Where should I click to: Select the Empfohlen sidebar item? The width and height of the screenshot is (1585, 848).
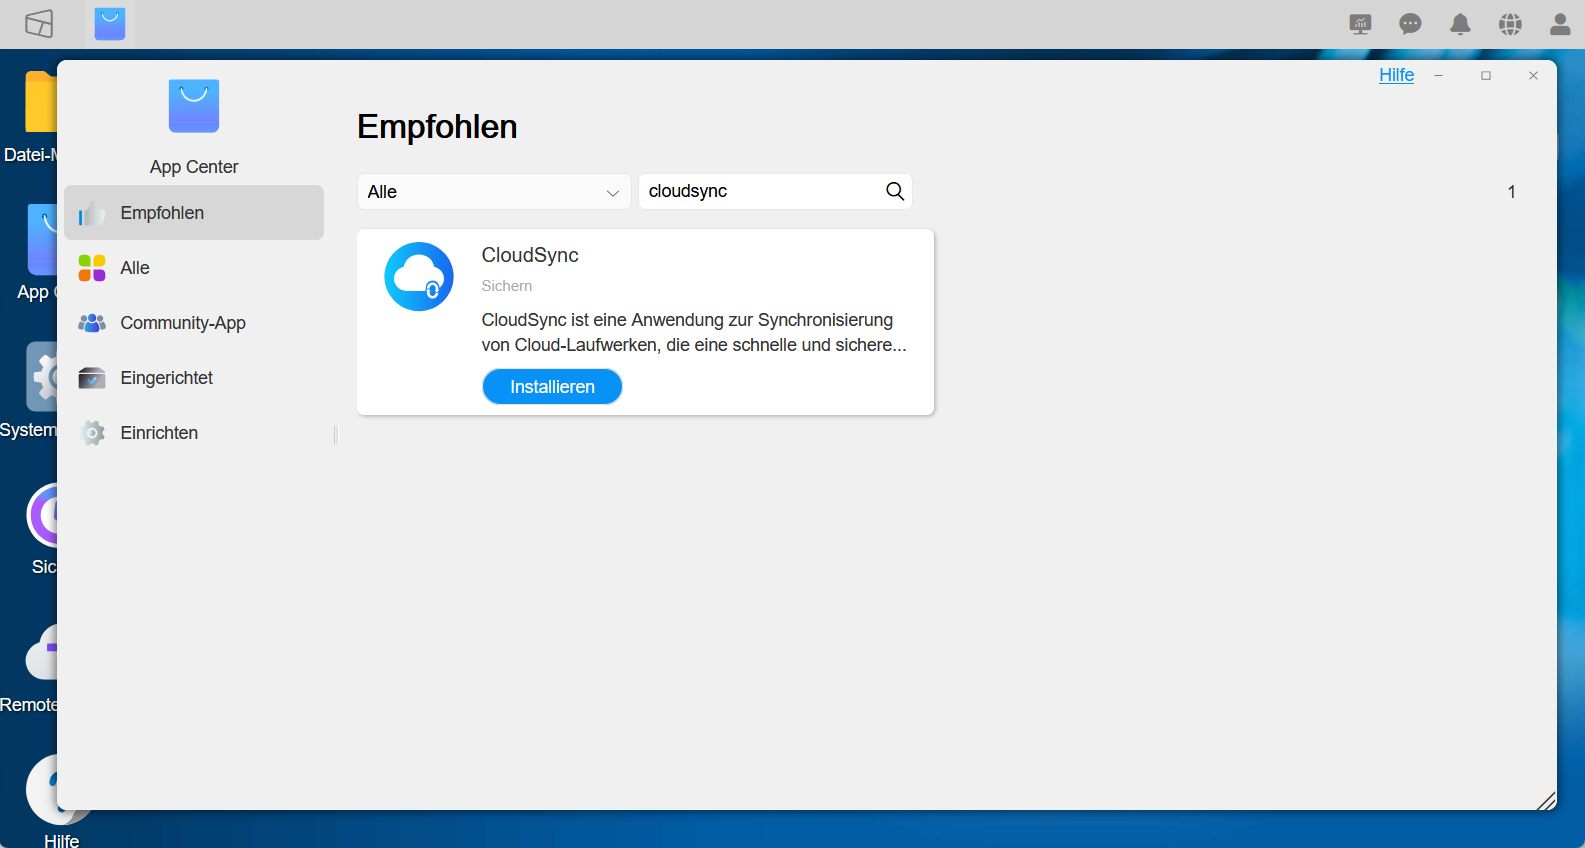click(x=194, y=213)
